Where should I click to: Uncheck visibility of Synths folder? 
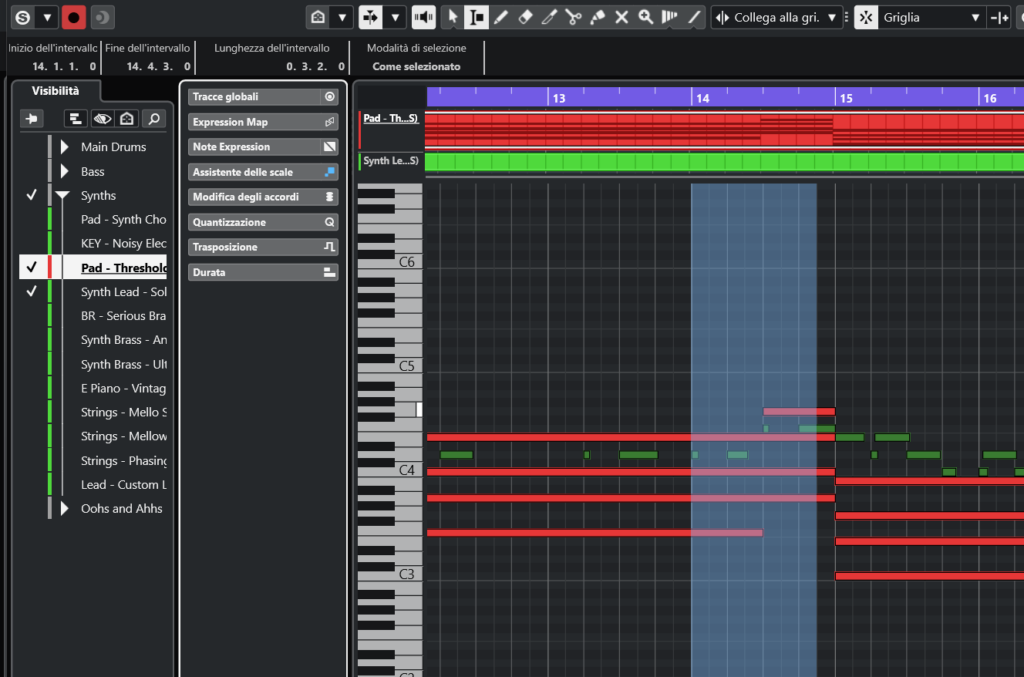[x=31, y=195]
